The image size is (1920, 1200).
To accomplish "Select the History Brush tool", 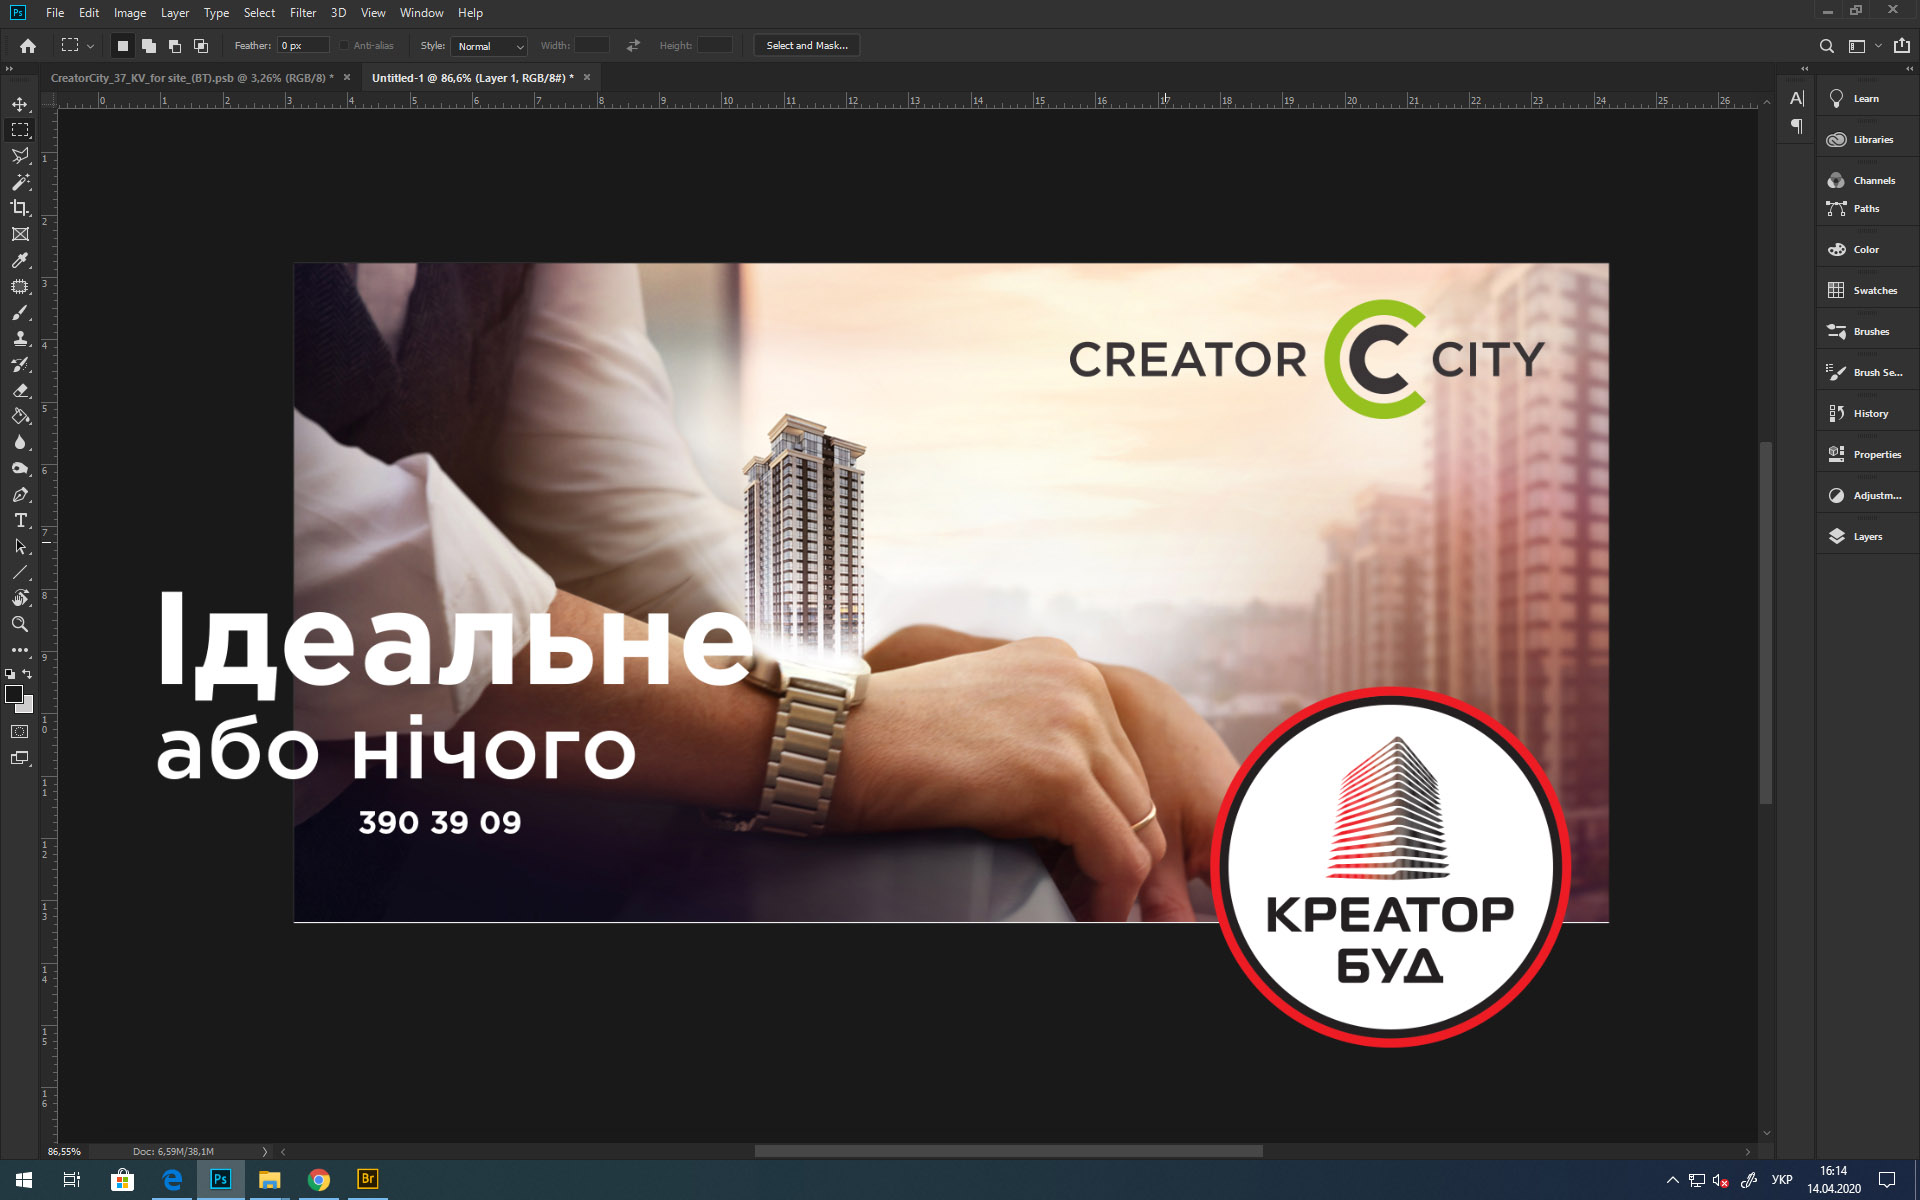I will [20, 365].
